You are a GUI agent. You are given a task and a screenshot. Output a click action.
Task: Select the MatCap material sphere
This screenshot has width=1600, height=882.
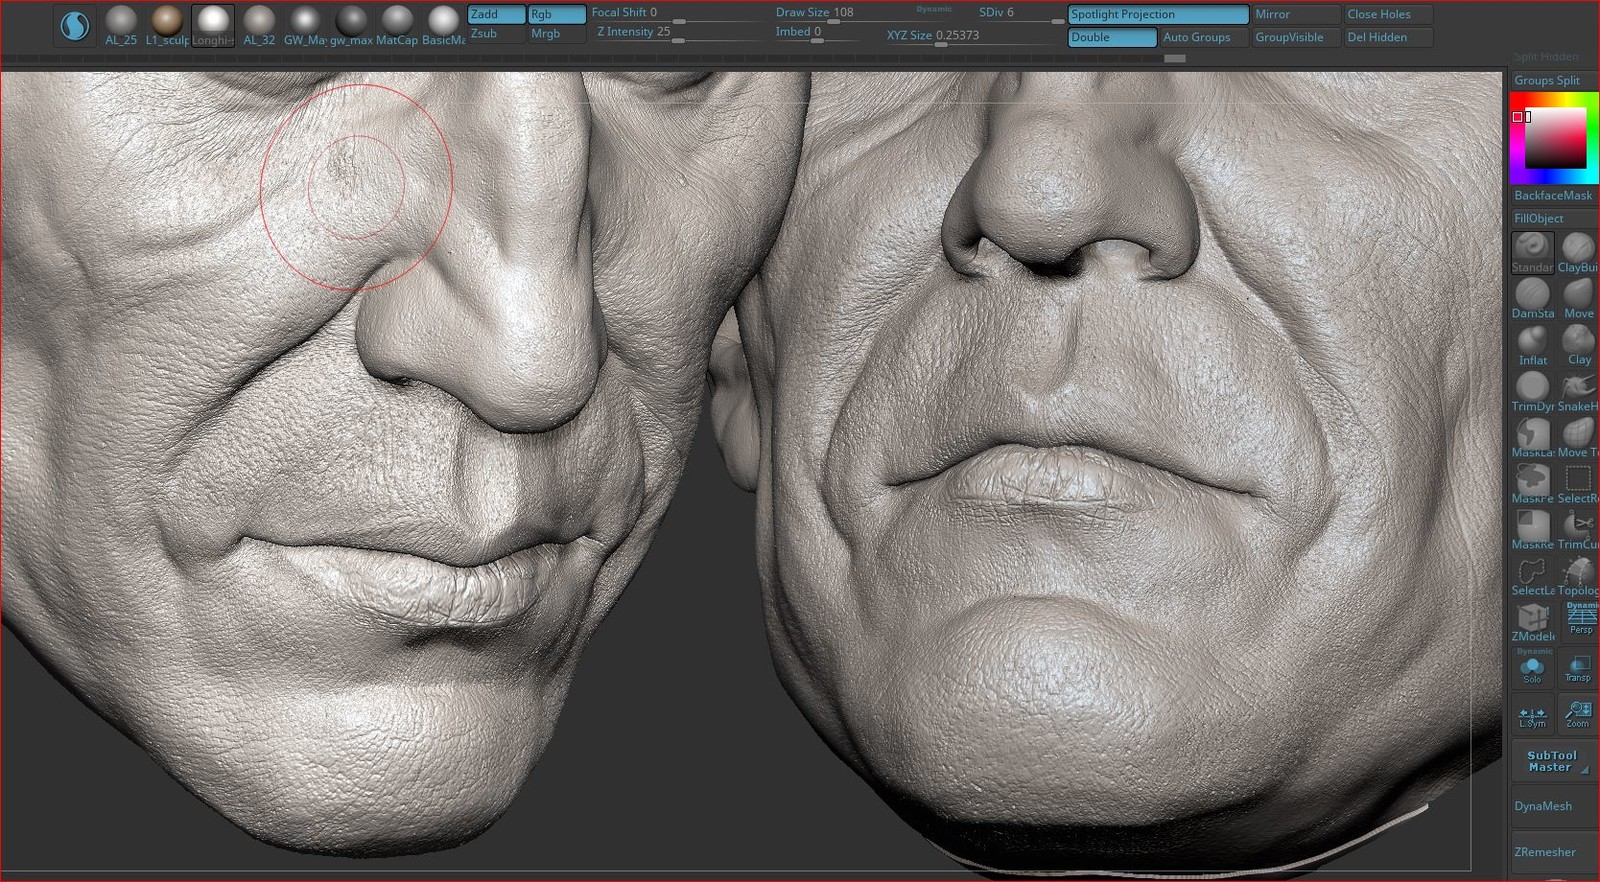397,23
